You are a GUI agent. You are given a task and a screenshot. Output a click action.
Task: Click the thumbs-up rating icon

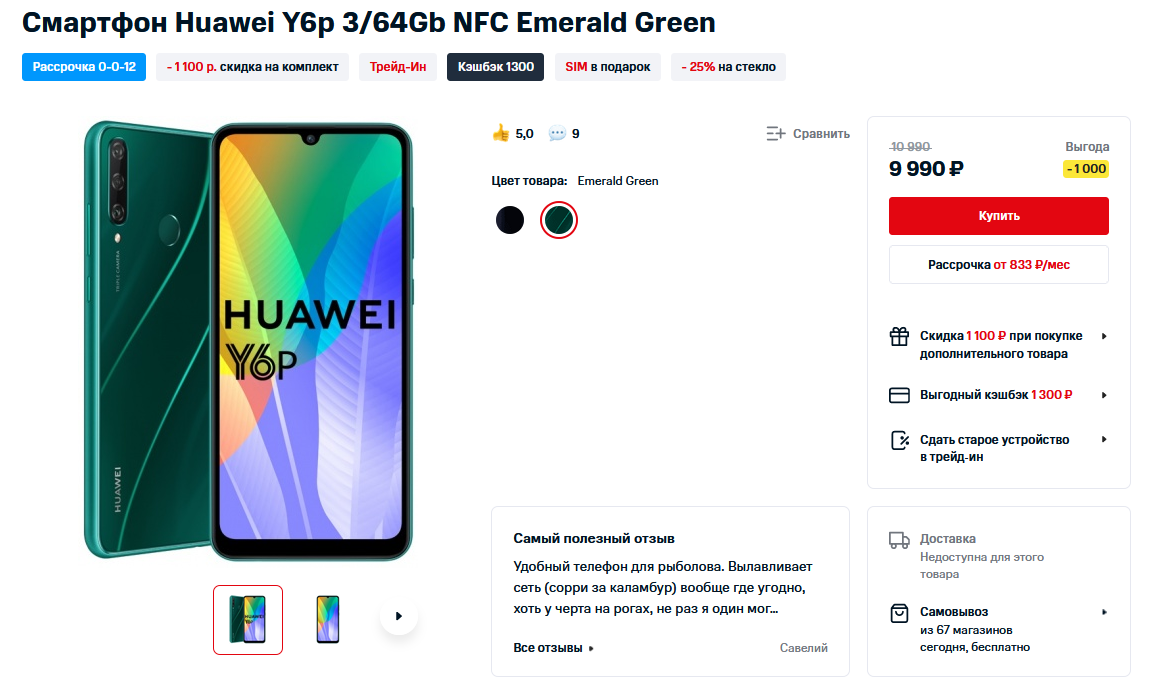(500, 133)
